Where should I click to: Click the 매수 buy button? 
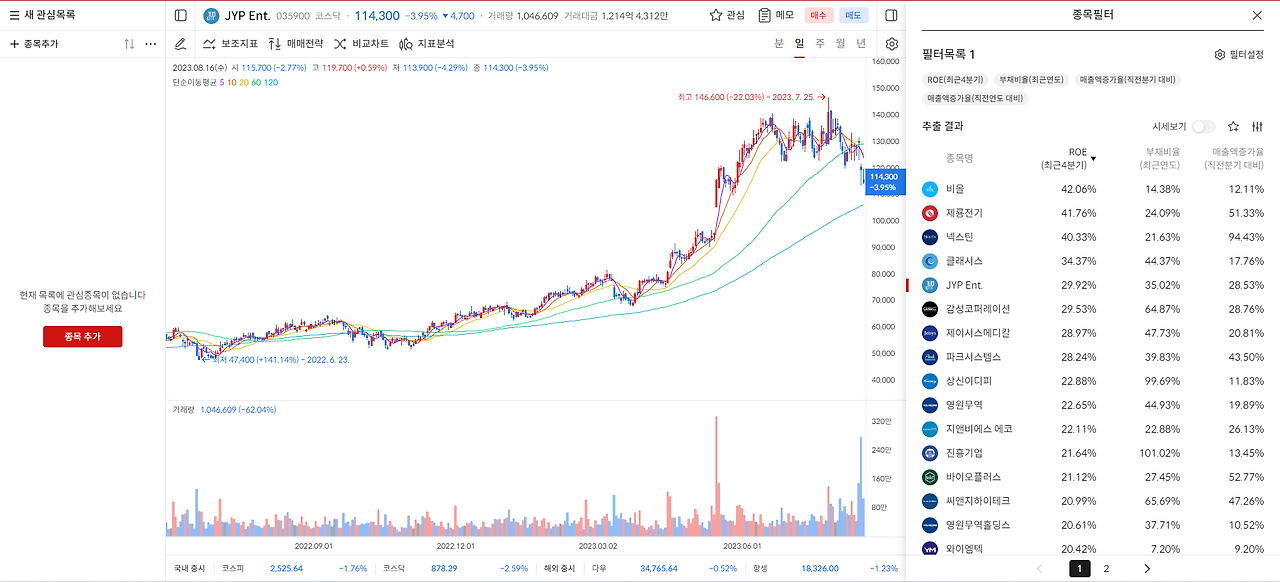[819, 15]
